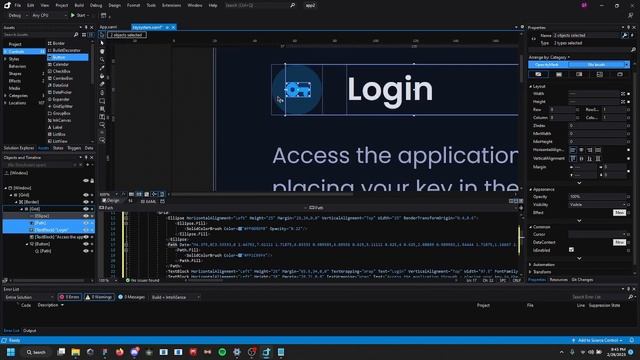Toggle snap grid in designer bar
The width and height of the screenshot is (640, 360).
click(131, 194)
